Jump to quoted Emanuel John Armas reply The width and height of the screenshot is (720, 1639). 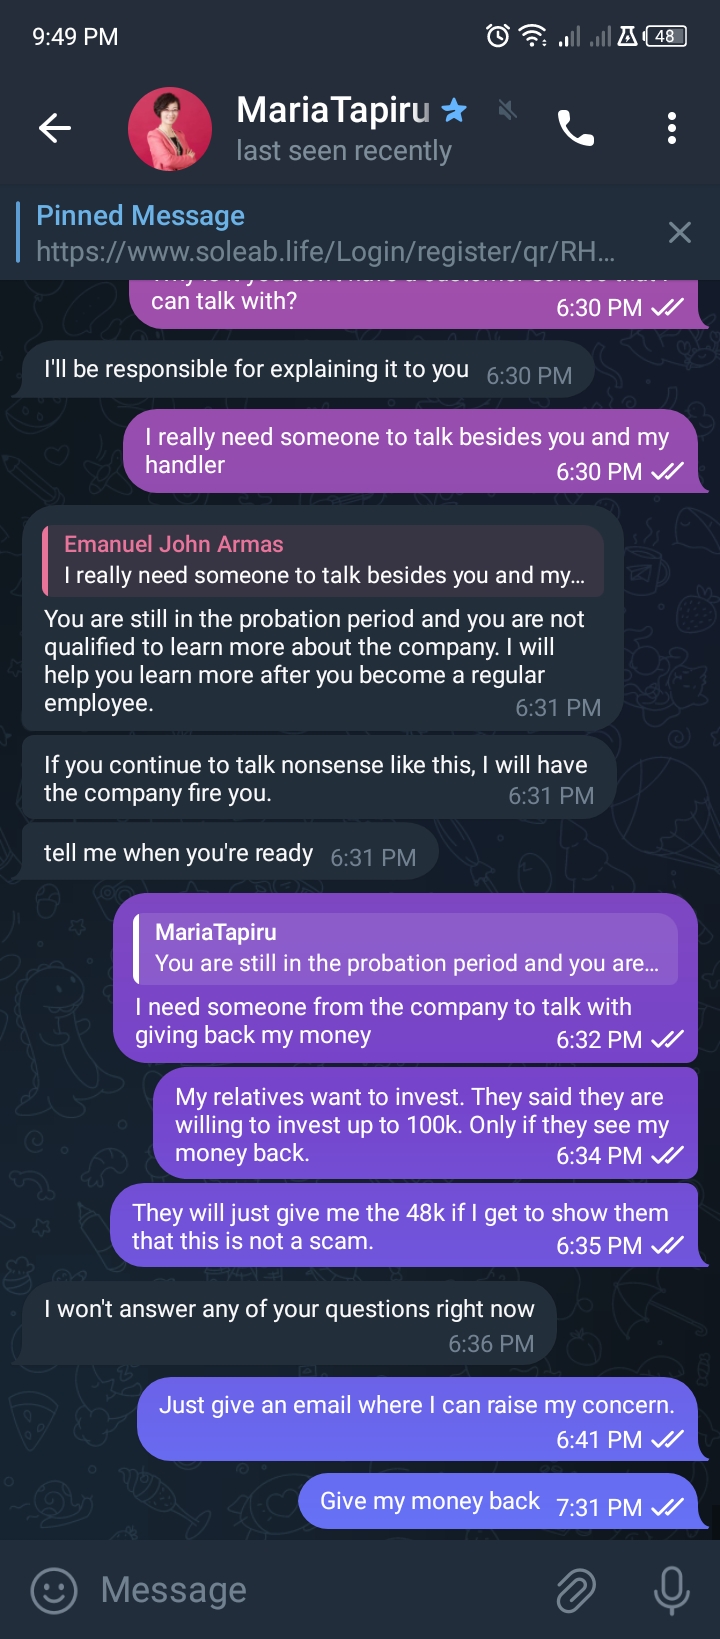(x=323, y=560)
